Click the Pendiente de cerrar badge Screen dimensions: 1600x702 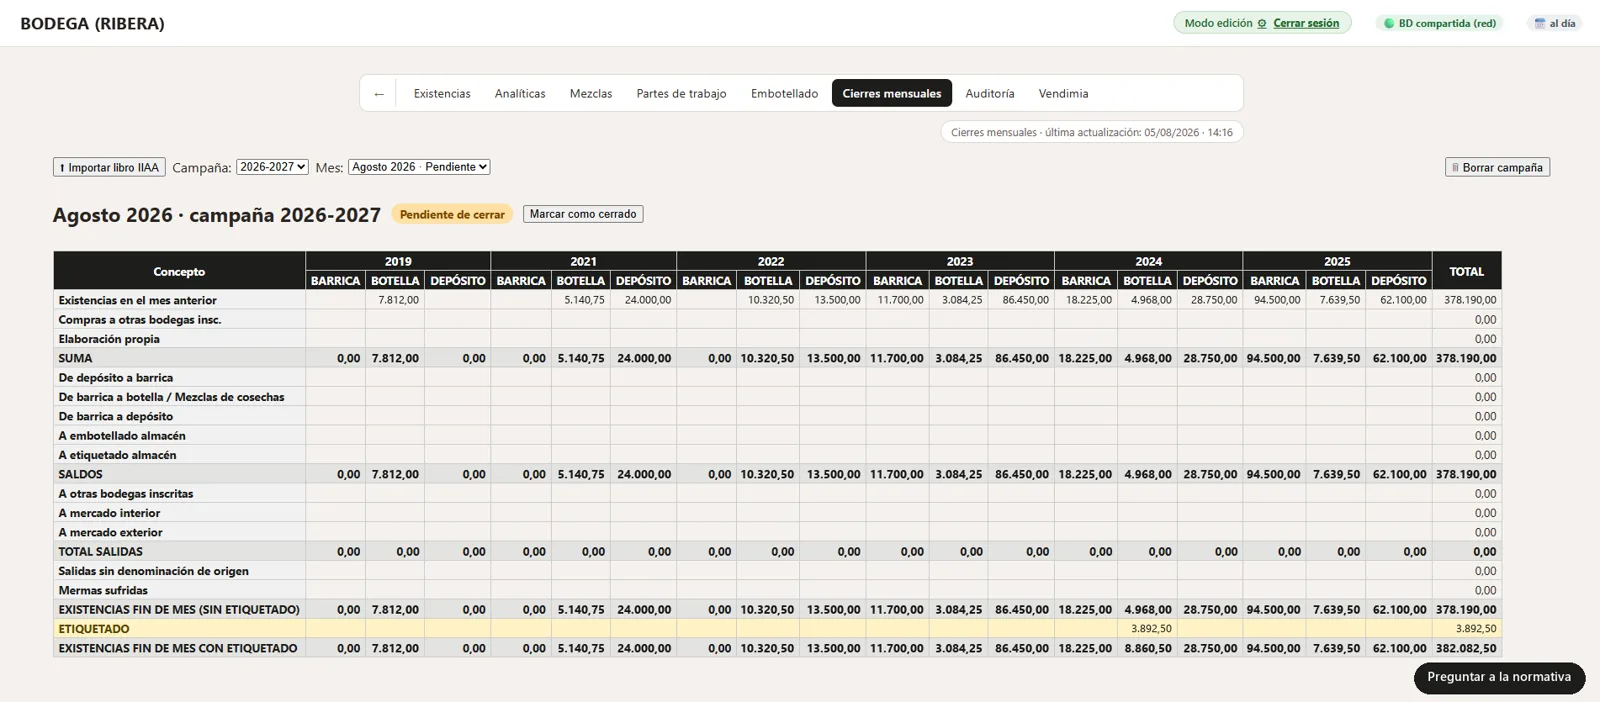(452, 214)
